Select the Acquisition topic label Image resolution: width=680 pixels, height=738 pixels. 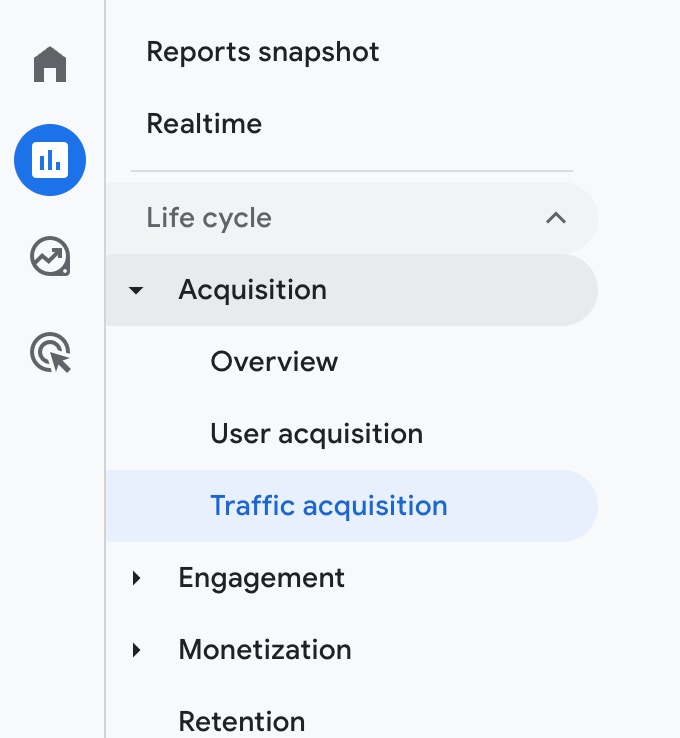pos(252,289)
